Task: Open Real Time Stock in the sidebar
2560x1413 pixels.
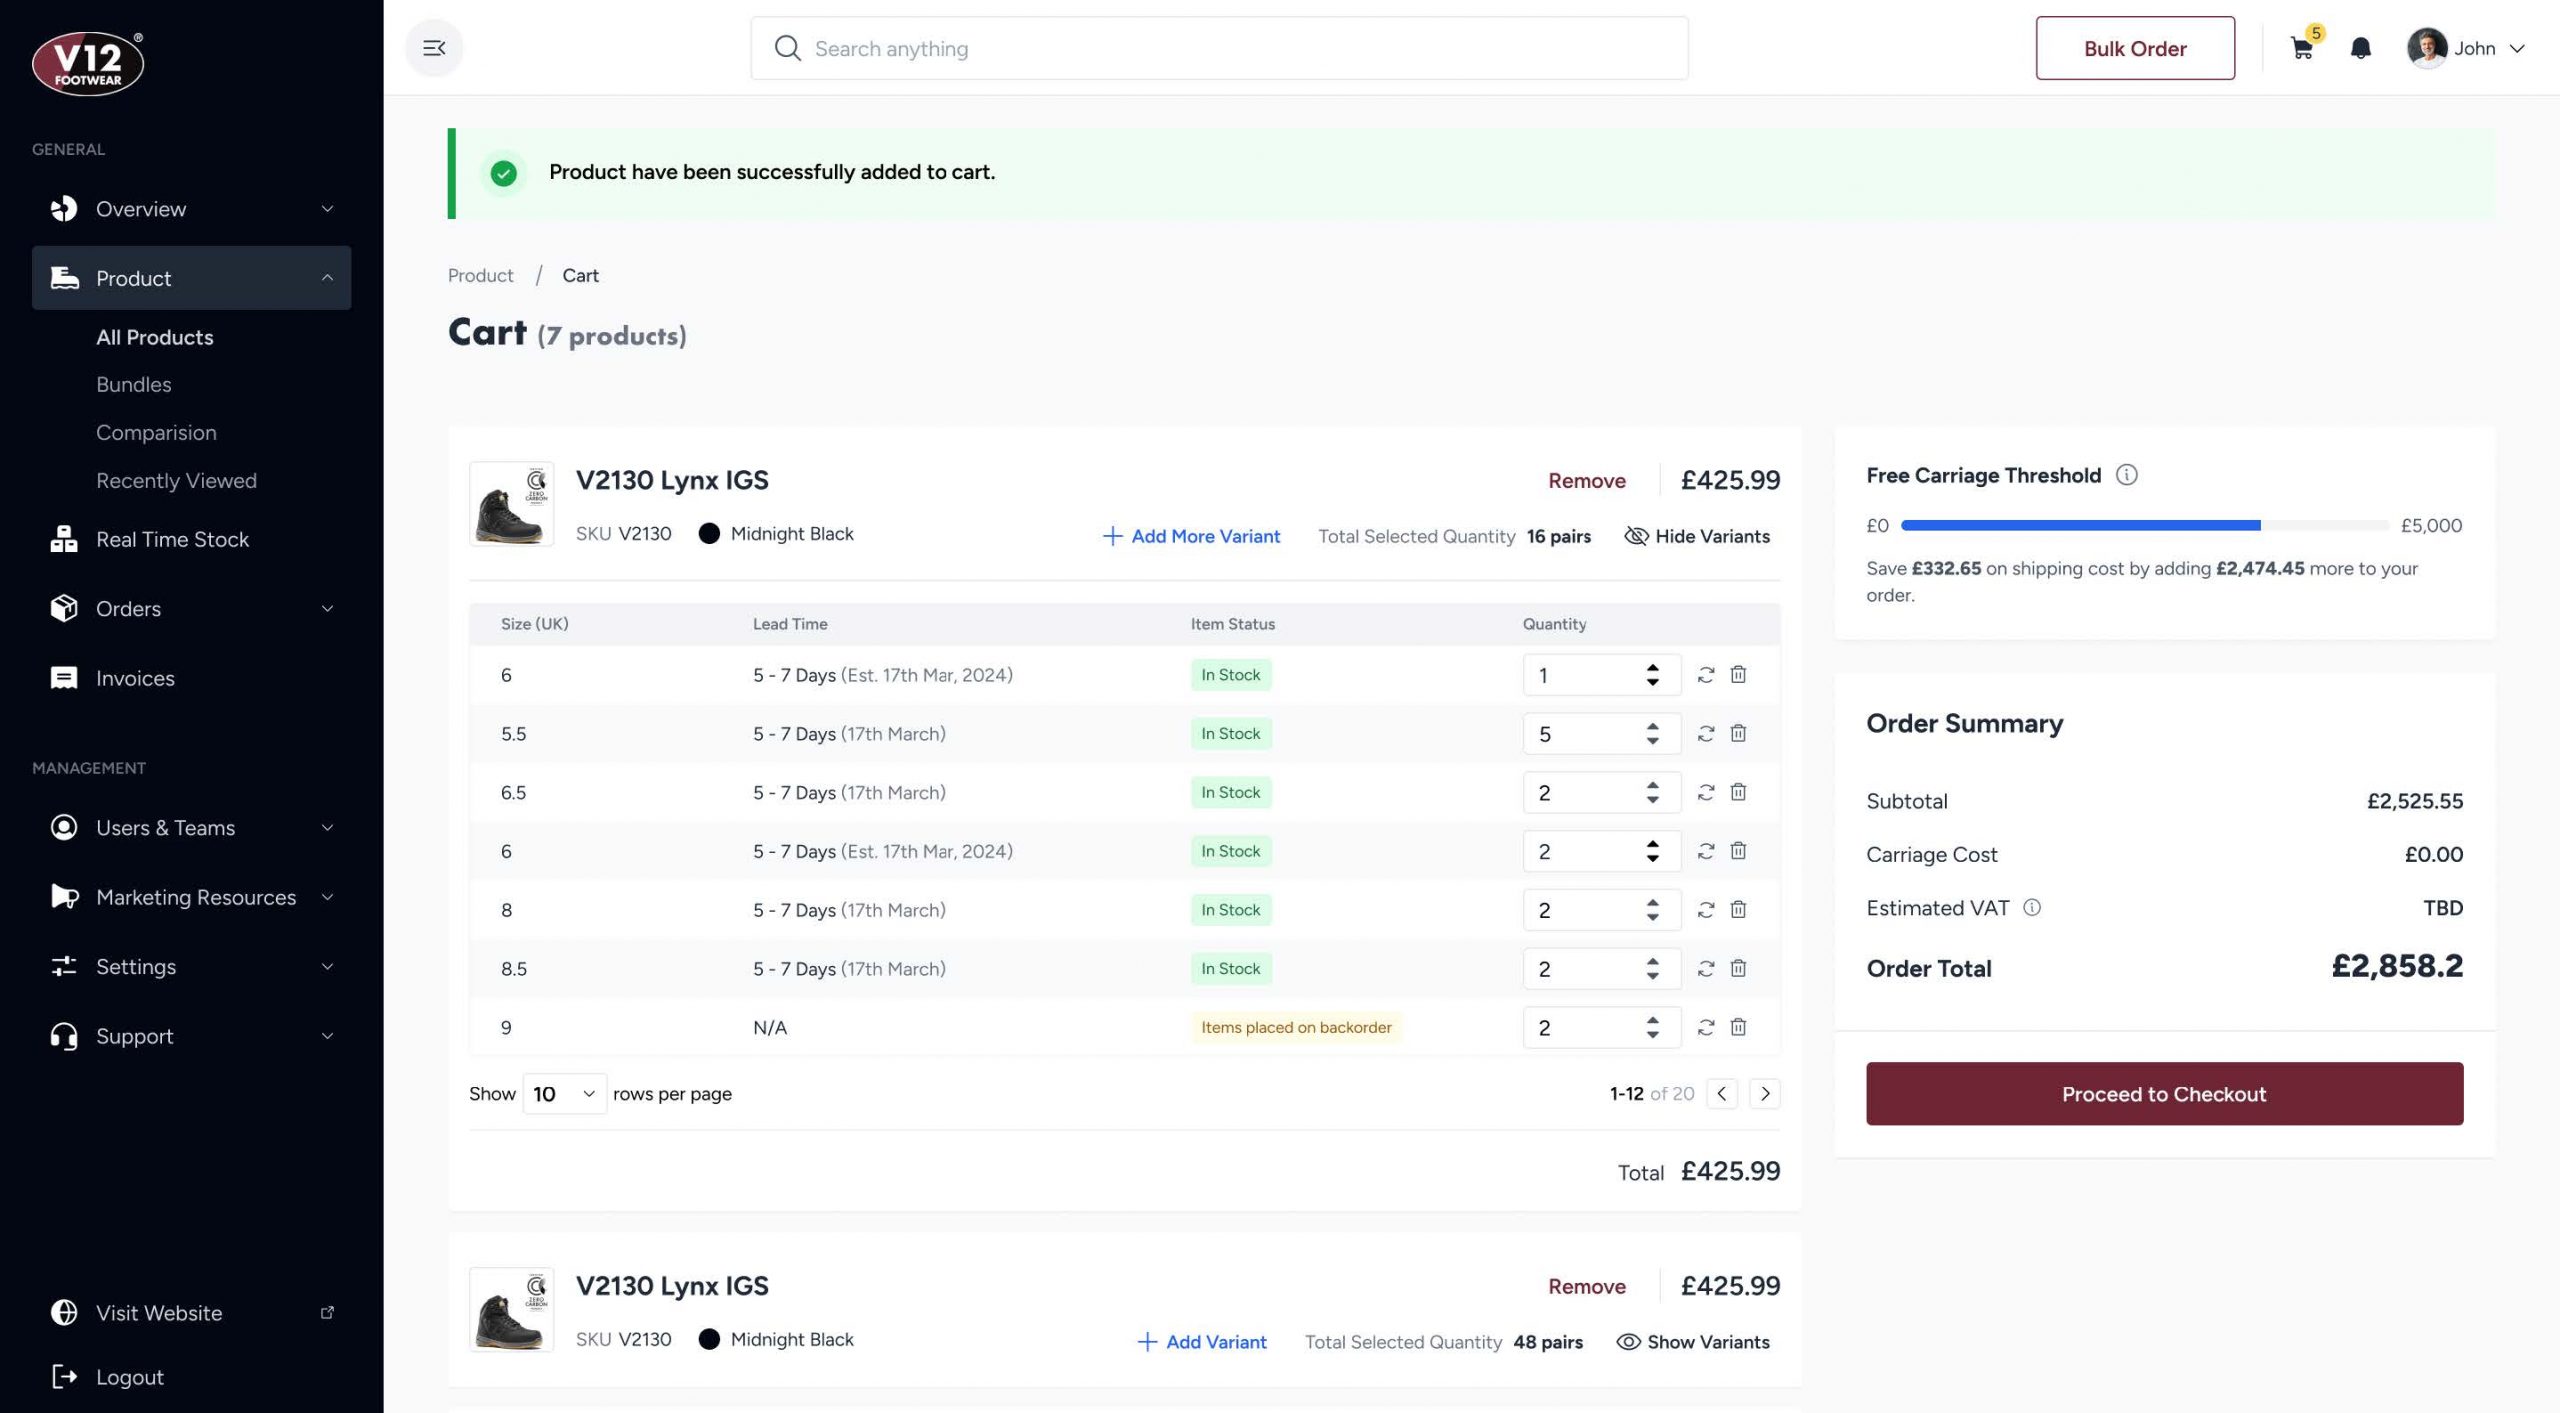Action: point(172,539)
